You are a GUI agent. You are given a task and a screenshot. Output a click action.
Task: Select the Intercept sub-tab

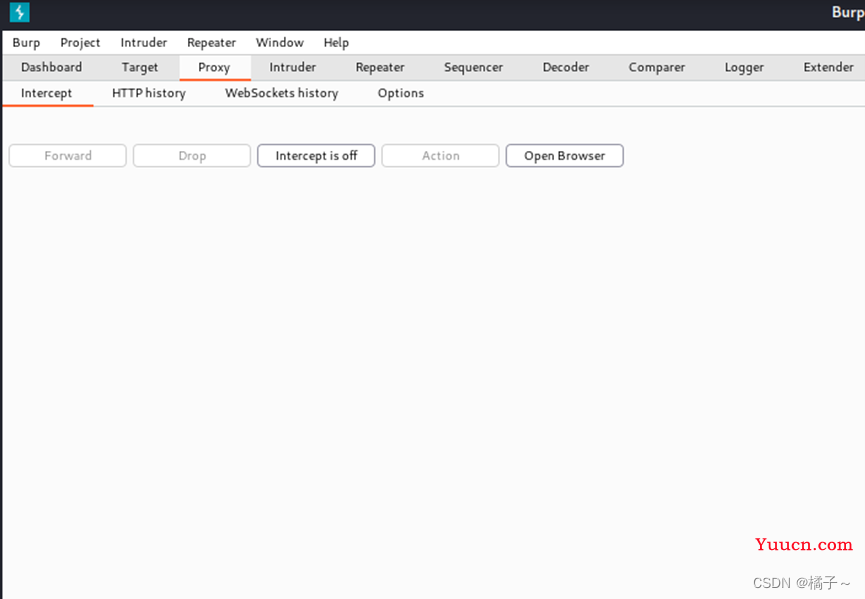[x=46, y=93]
